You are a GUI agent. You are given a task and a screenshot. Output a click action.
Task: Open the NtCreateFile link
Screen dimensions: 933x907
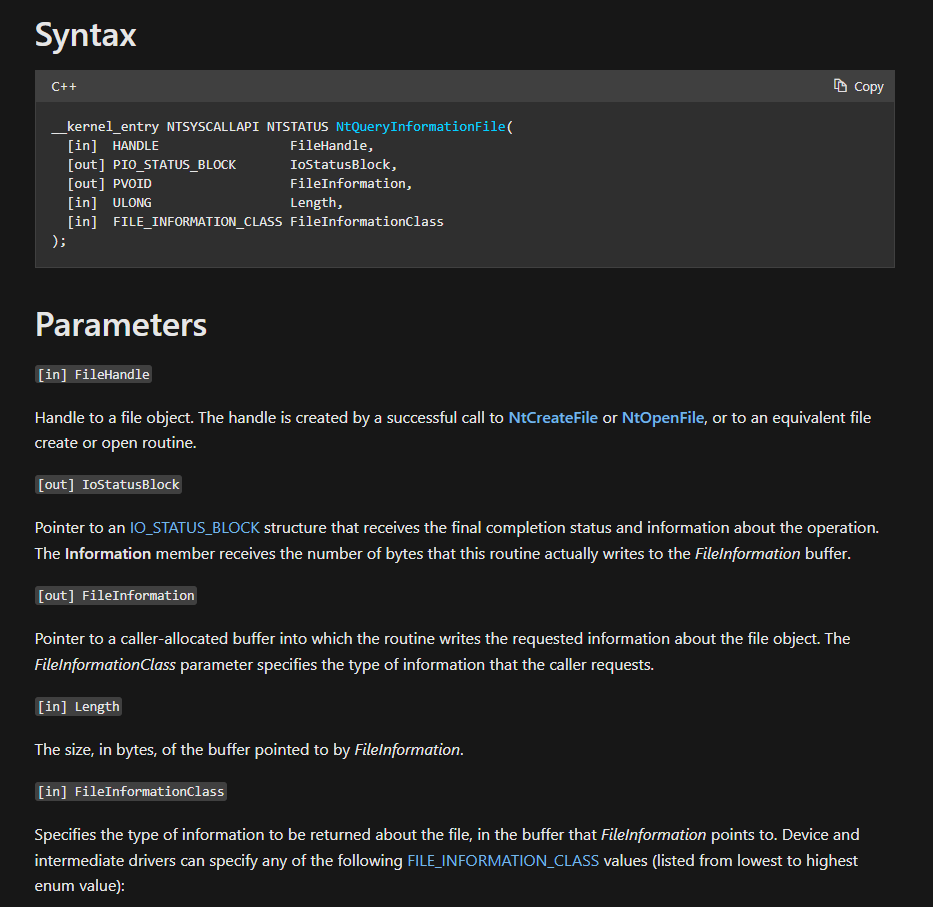point(553,418)
